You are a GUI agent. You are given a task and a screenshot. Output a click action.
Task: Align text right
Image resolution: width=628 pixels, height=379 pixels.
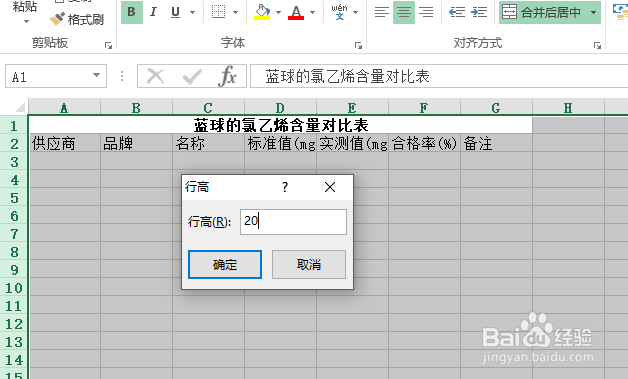pos(426,12)
